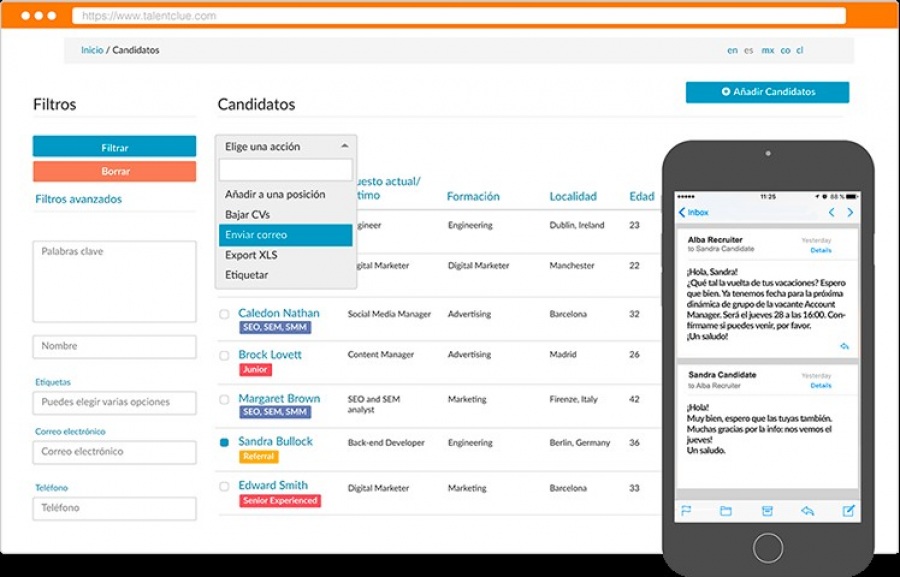Go to the previous email with left arrow
Viewport: 900px width, 577px height.
(x=831, y=213)
